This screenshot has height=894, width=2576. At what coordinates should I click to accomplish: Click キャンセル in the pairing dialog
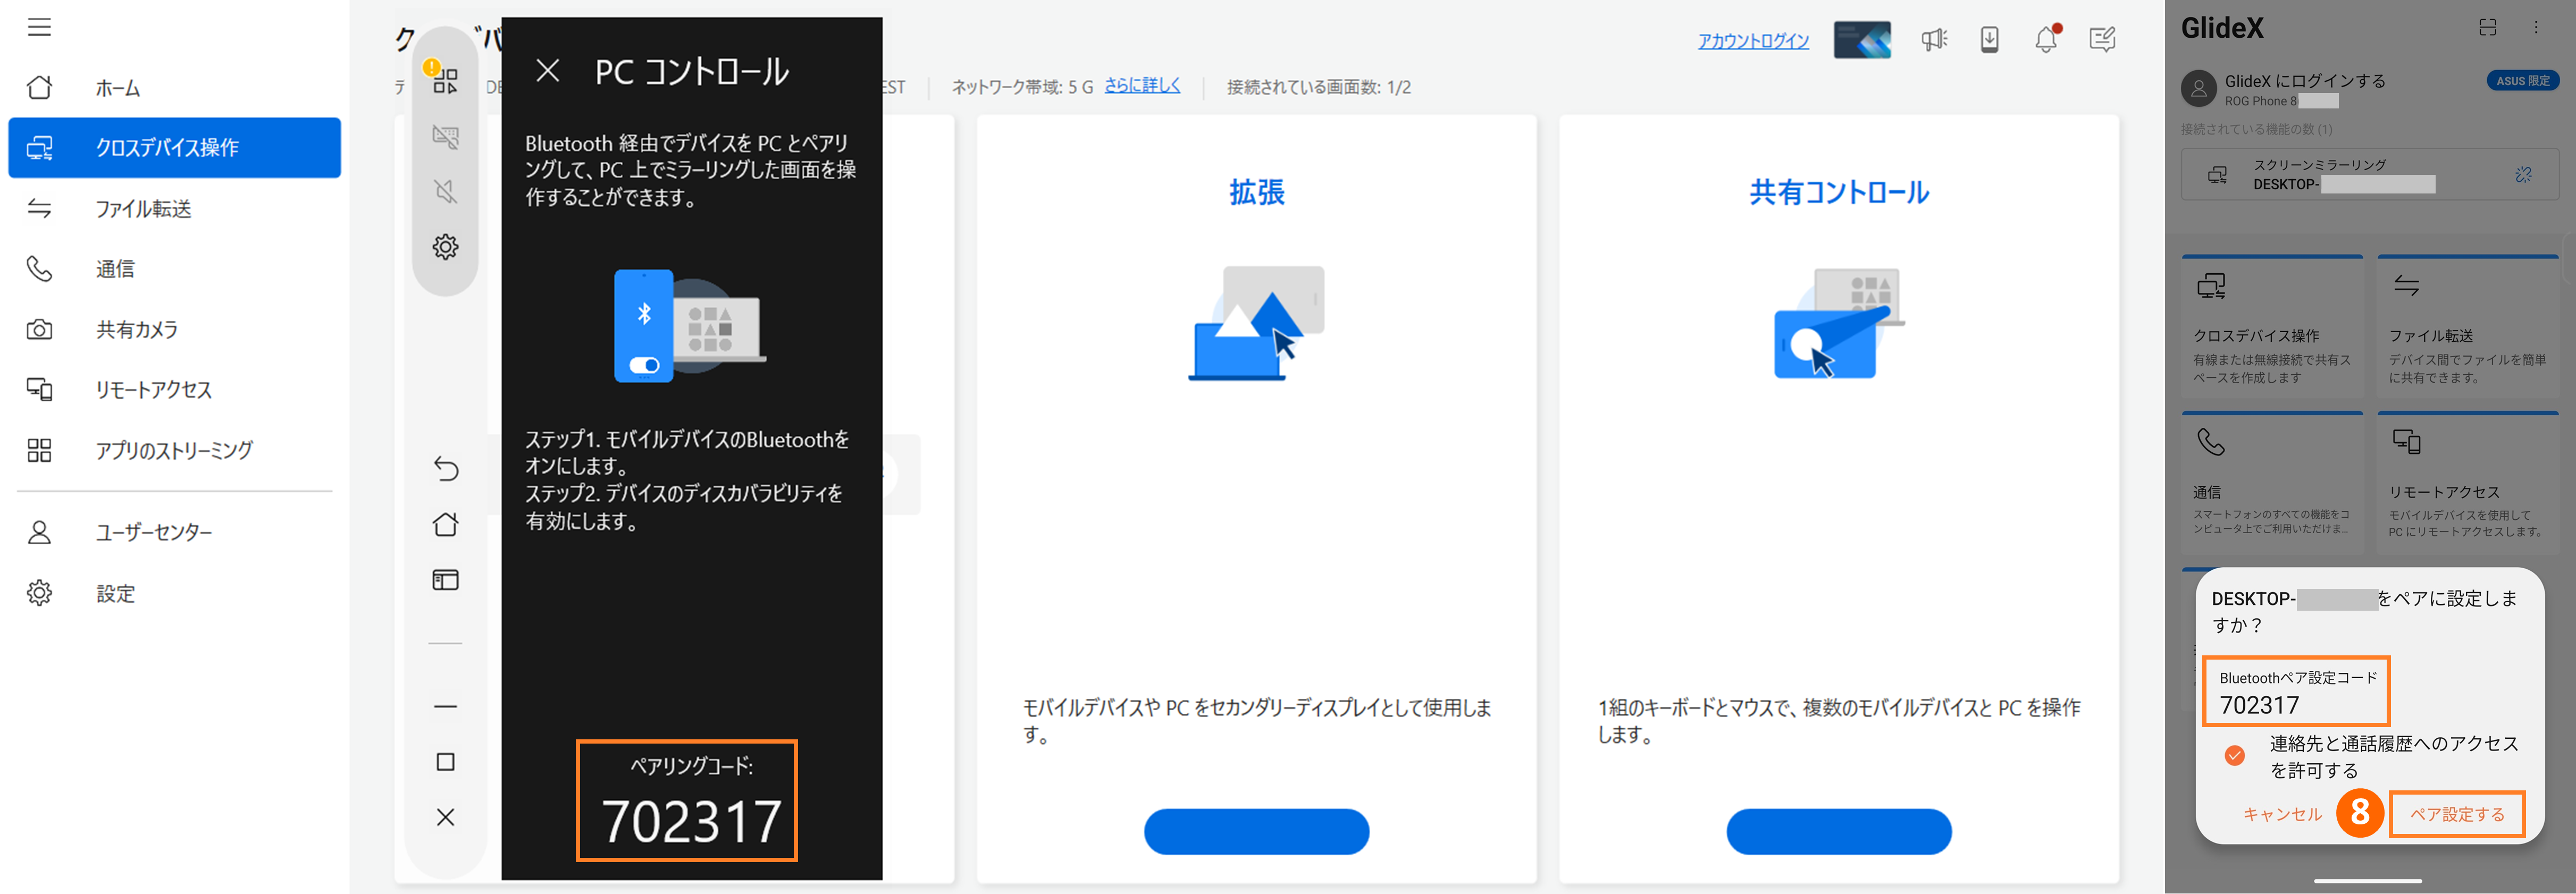[x=2282, y=814]
